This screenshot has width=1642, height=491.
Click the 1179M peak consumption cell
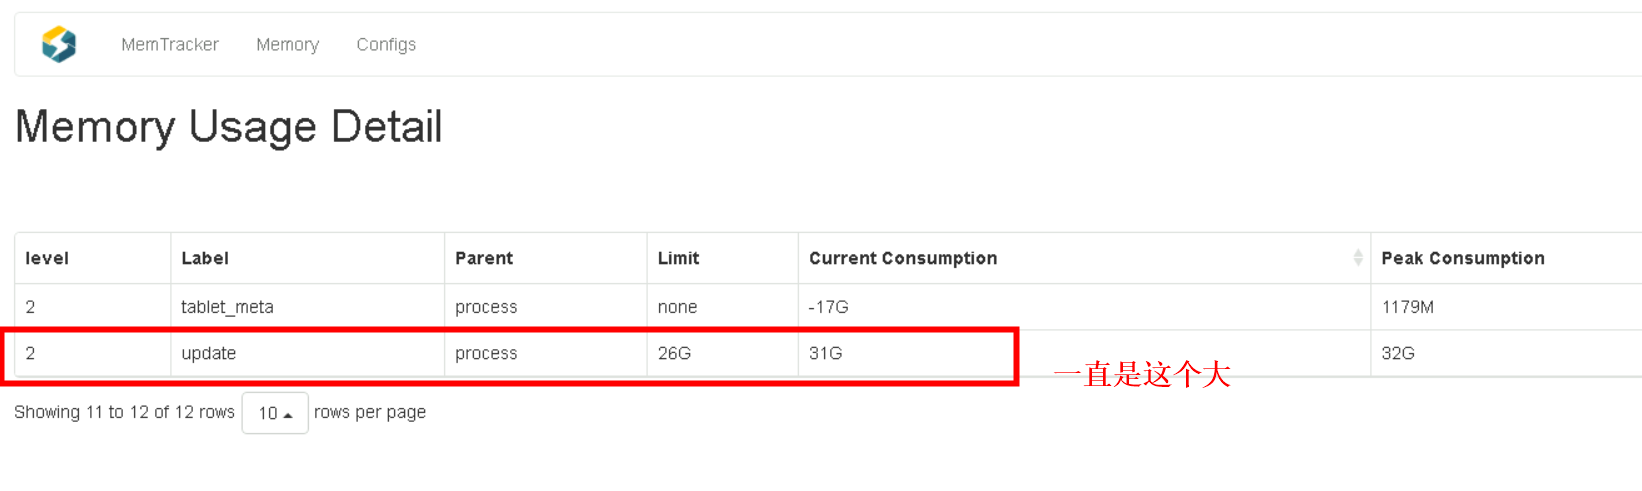click(x=1407, y=307)
